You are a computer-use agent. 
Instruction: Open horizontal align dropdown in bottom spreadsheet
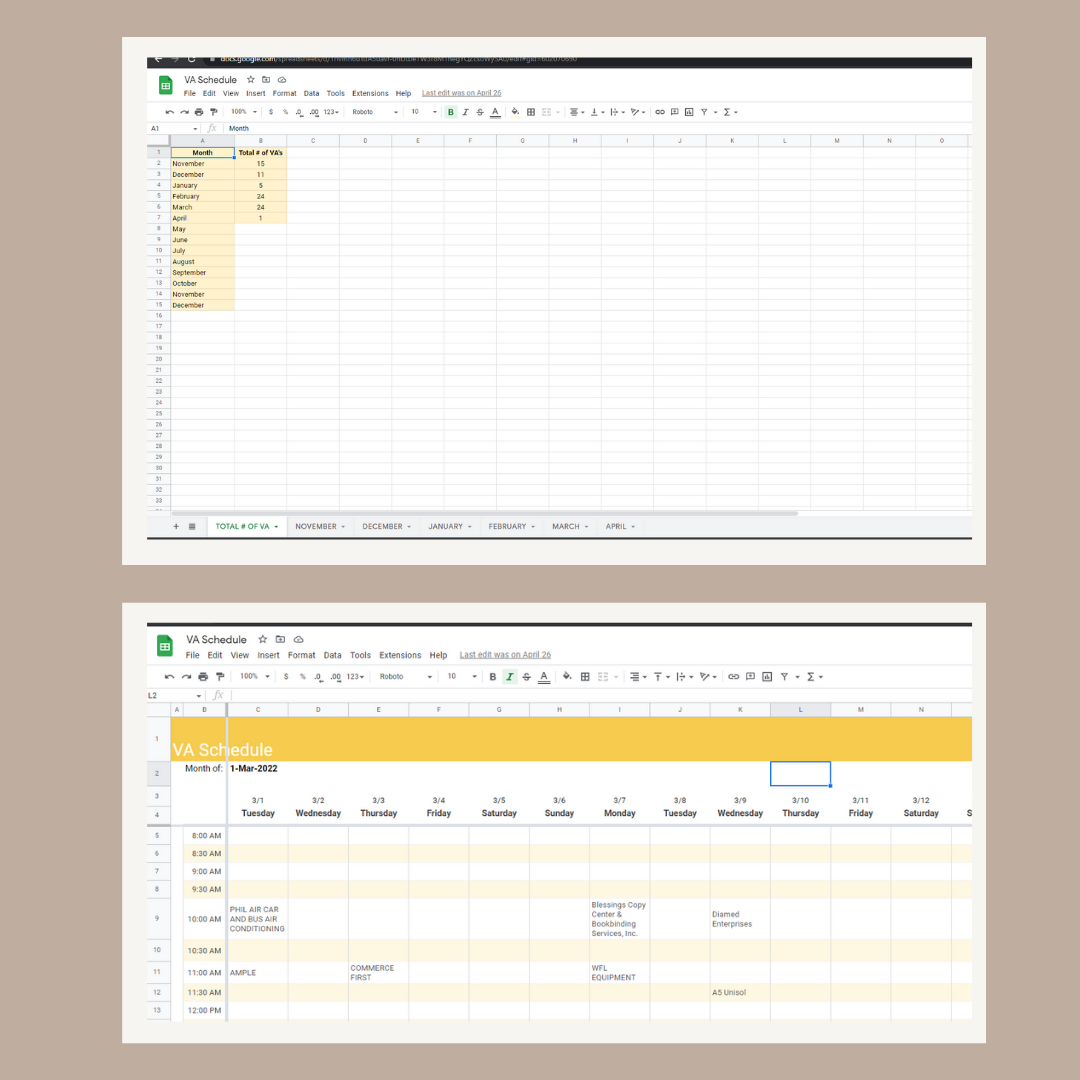[638, 677]
